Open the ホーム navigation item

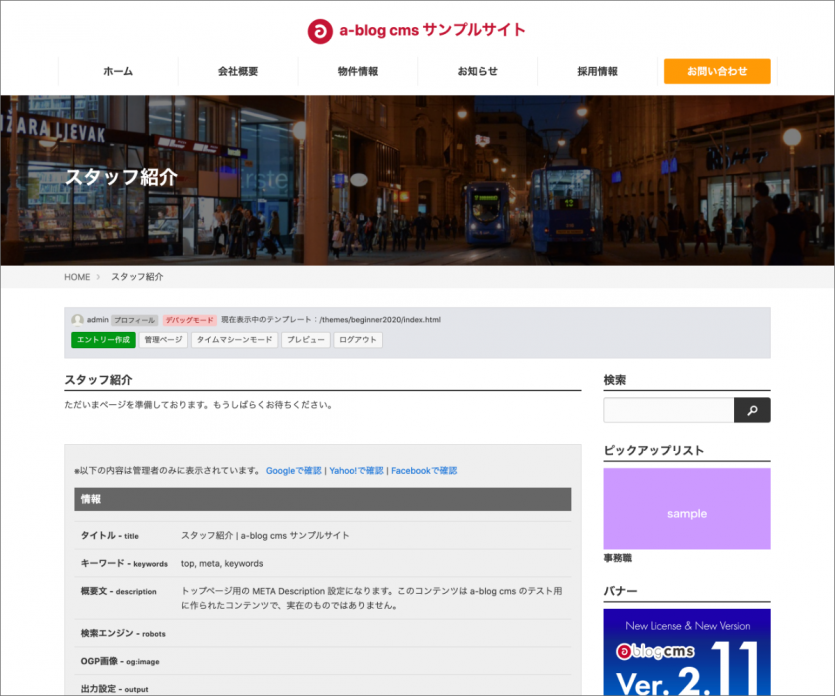(118, 71)
